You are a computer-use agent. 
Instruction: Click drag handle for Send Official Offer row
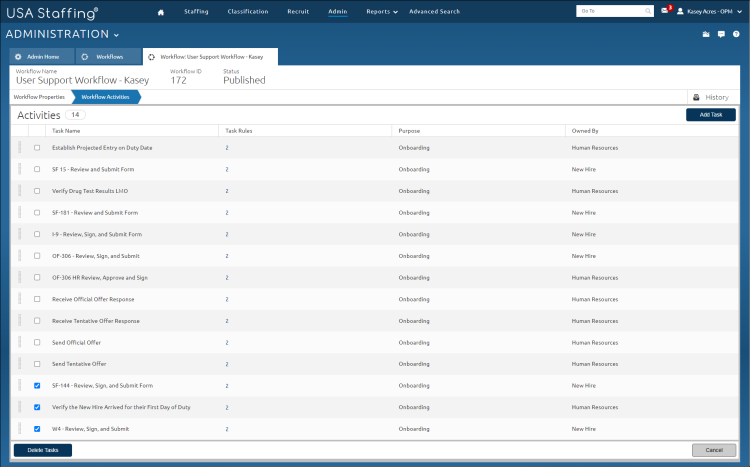[x=20, y=342]
